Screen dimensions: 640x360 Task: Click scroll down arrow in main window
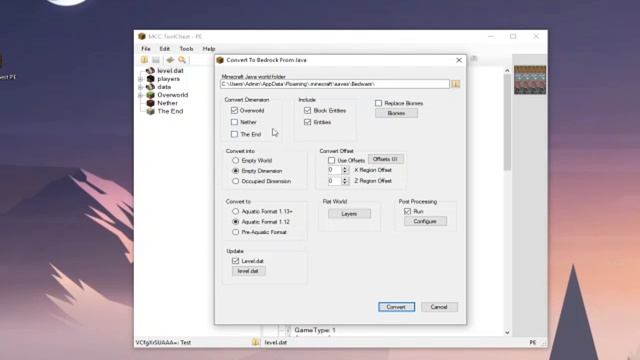[507, 333]
